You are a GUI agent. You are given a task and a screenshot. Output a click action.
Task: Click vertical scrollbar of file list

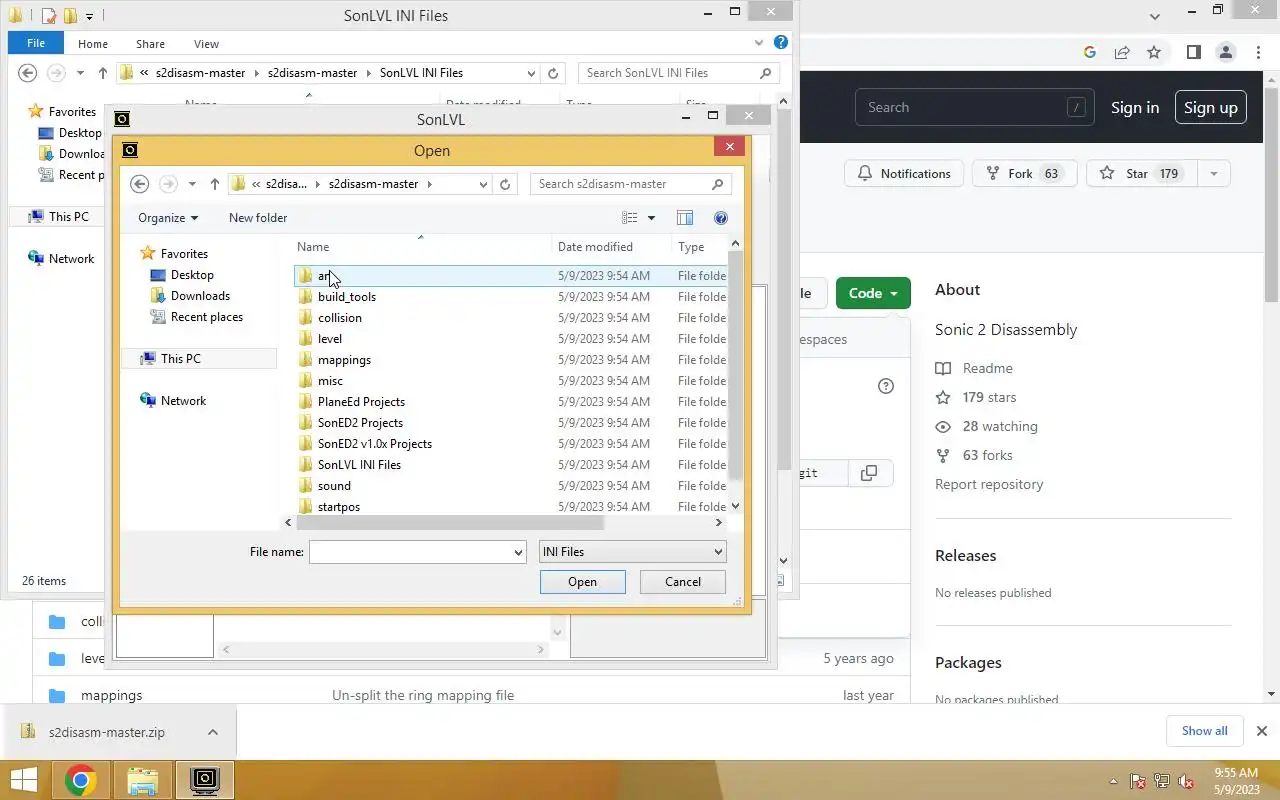[735, 365]
